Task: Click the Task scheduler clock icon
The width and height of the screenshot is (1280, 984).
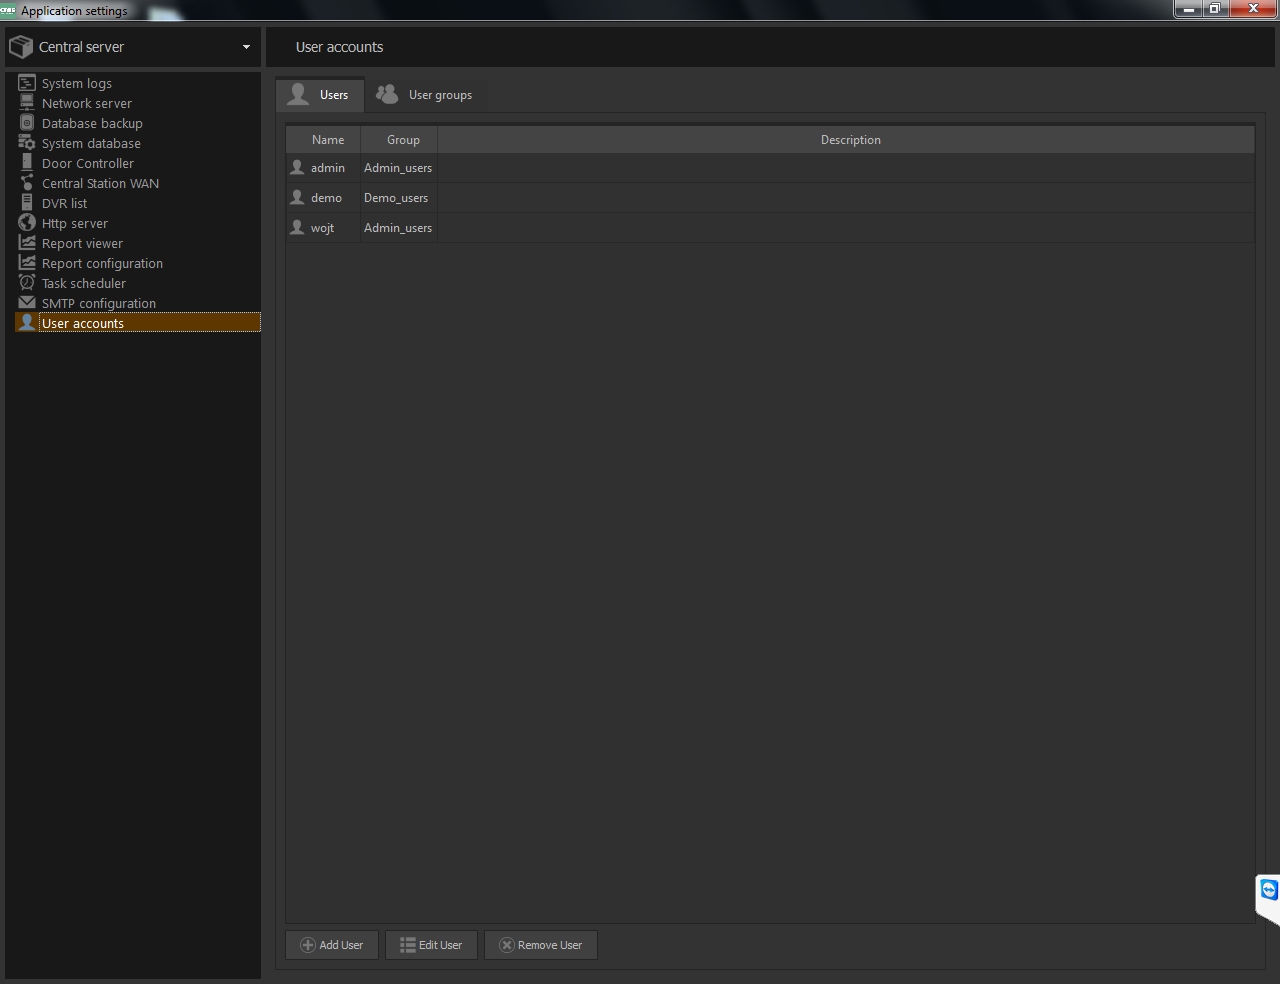Action: (x=27, y=283)
